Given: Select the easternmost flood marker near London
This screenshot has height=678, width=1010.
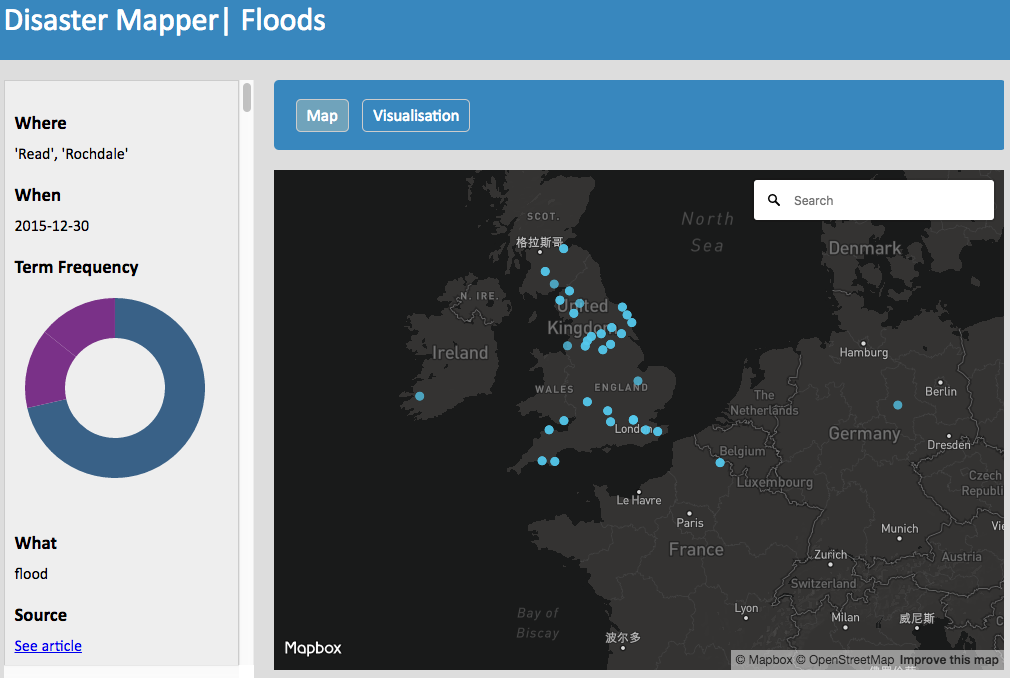Looking at the screenshot, I should click(x=657, y=431).
